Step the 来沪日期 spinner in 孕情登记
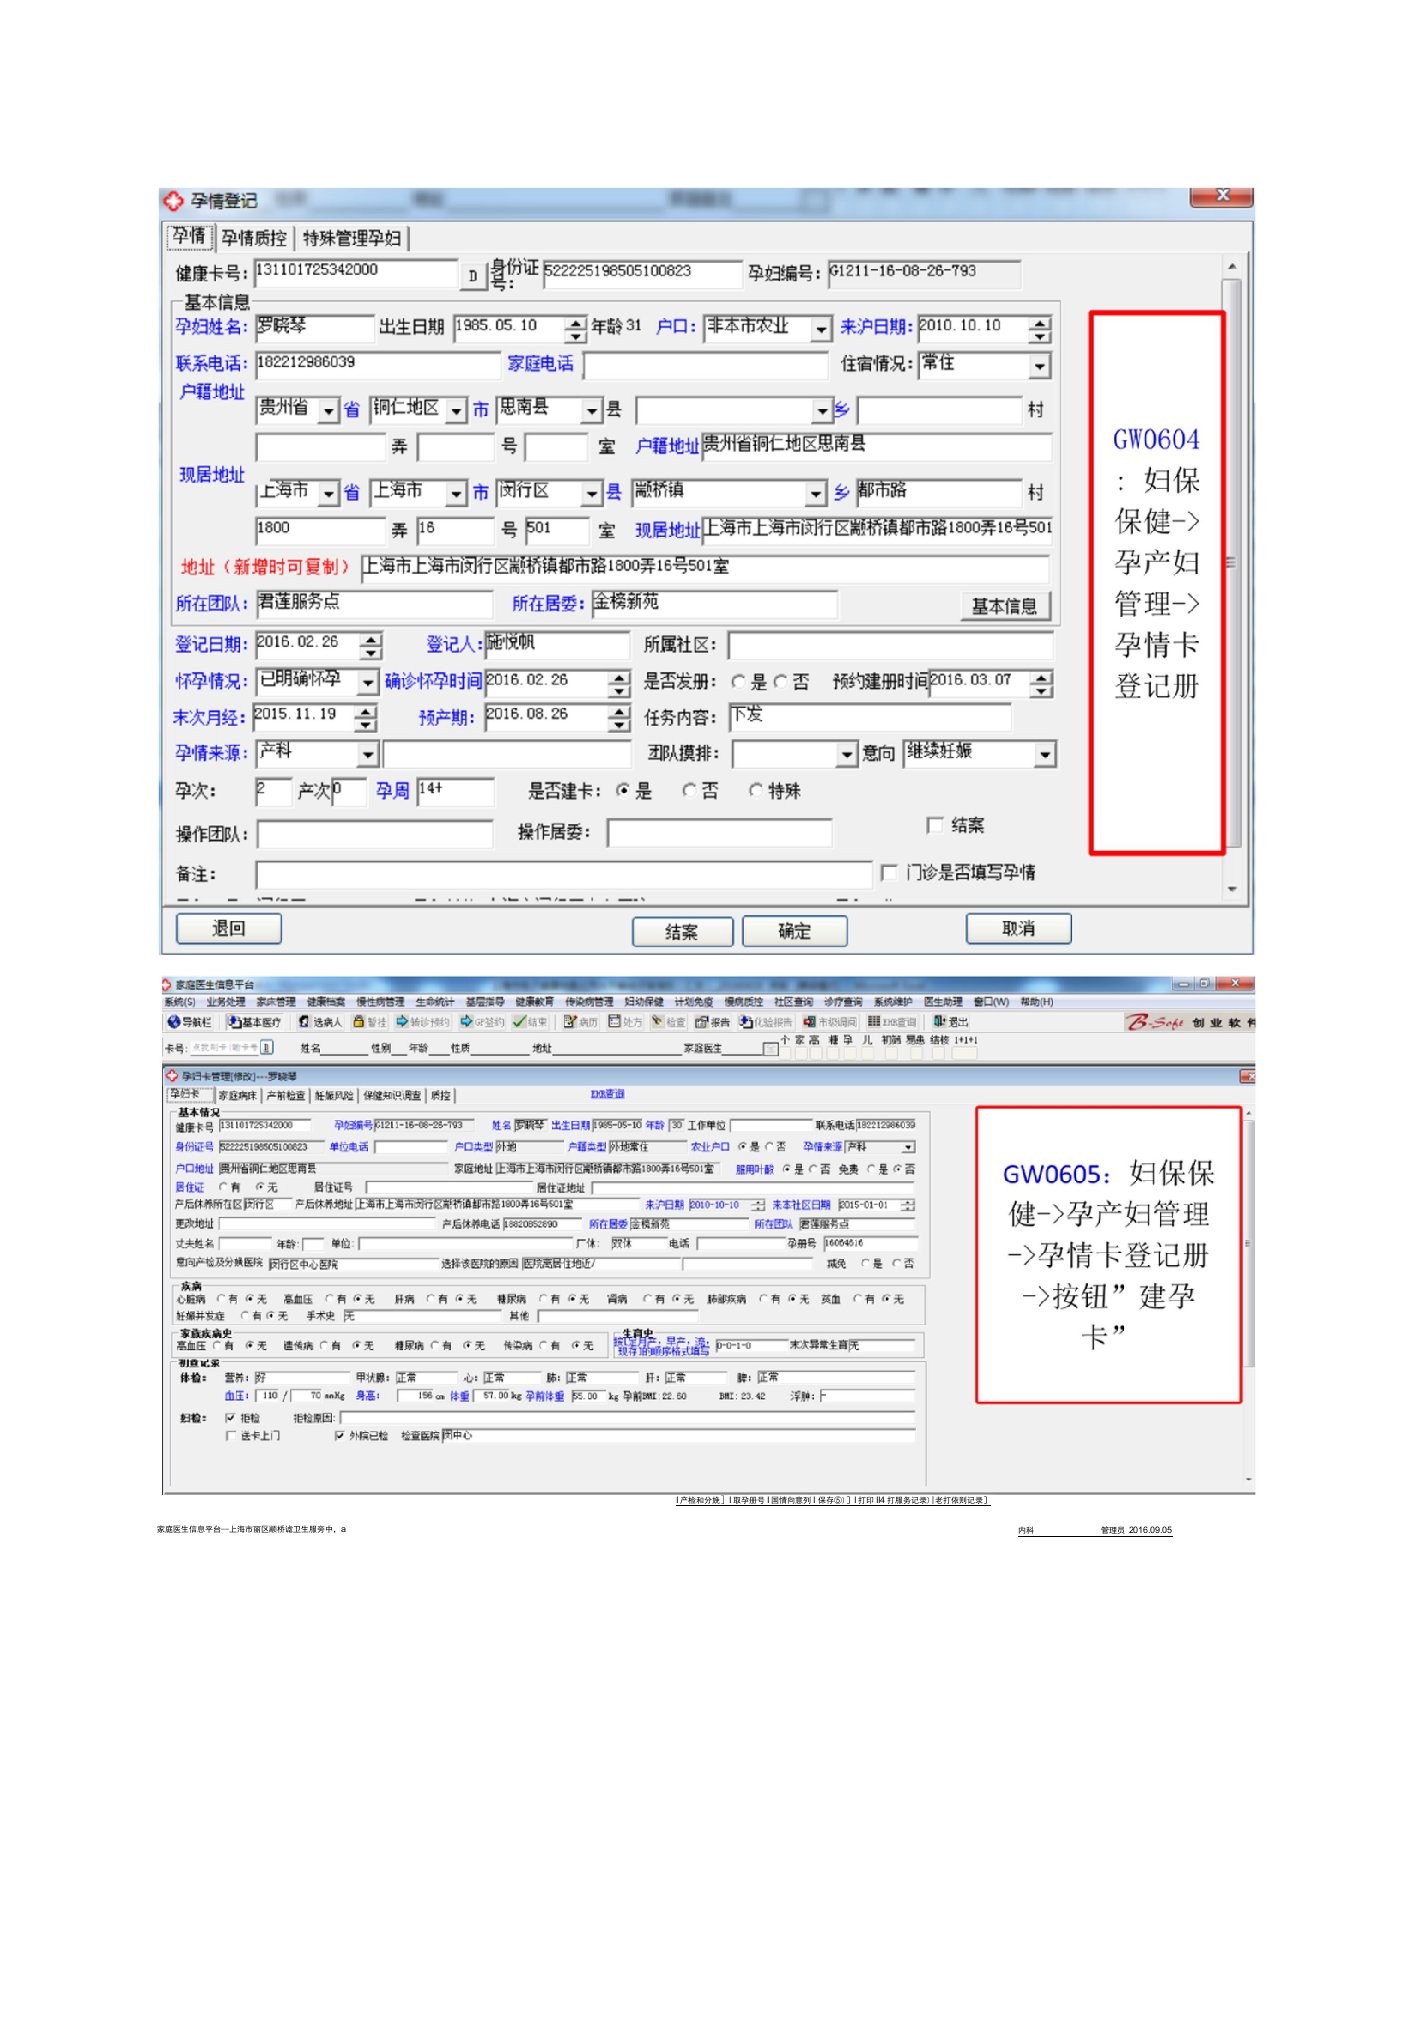Screen dimensions: 1413x2041 coord(1040,329)
